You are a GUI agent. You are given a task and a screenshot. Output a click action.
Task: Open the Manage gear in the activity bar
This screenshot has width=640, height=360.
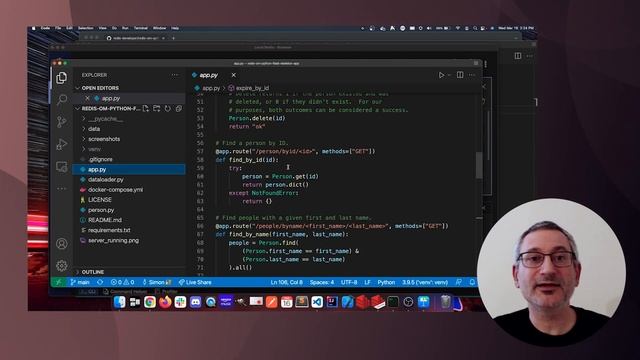click(62, 266)
